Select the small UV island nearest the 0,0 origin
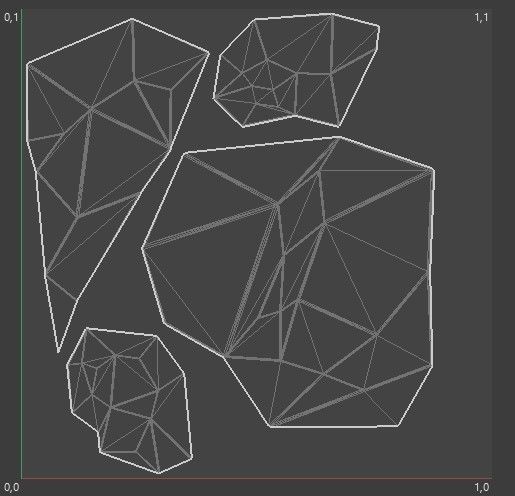The height and width of the screenshot is (496, 515). (x=130, y=401)
